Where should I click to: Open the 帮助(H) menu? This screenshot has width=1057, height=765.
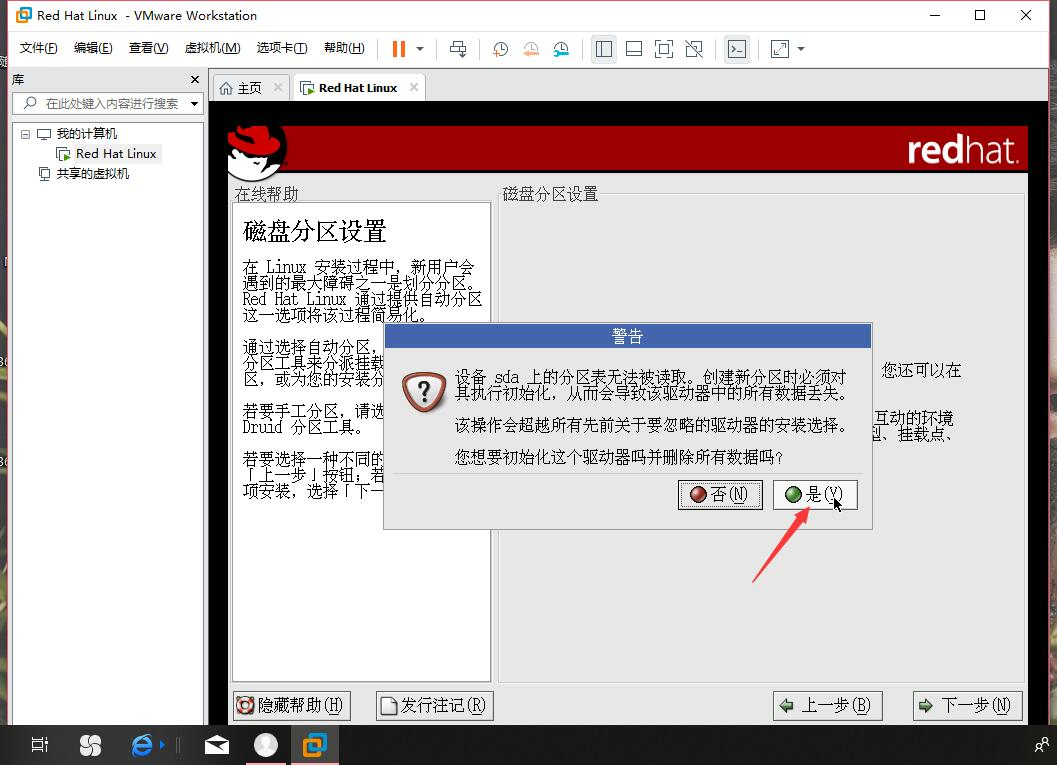coord(344,48)
